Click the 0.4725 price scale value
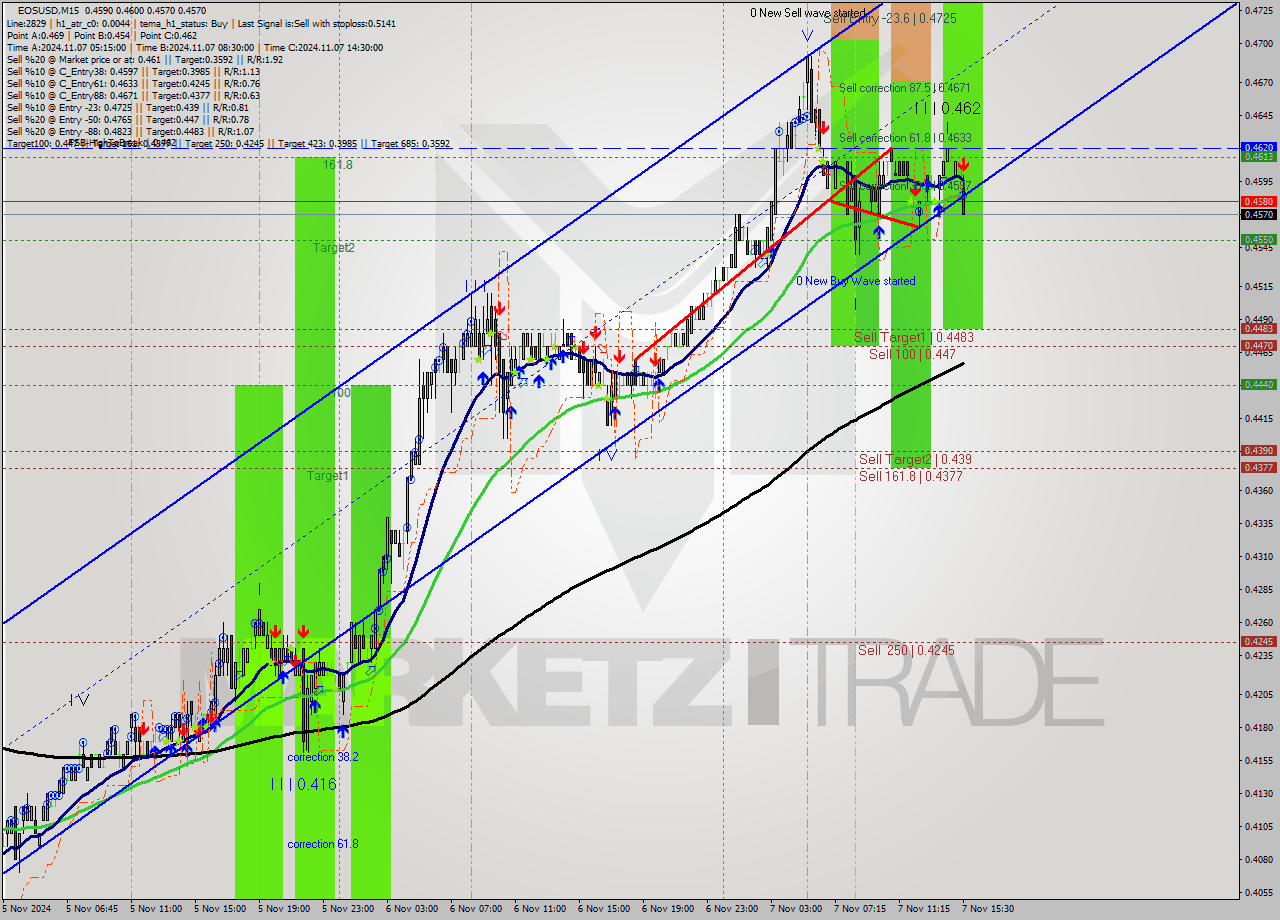This screenshot has height=920, width=1280. 1257,10
